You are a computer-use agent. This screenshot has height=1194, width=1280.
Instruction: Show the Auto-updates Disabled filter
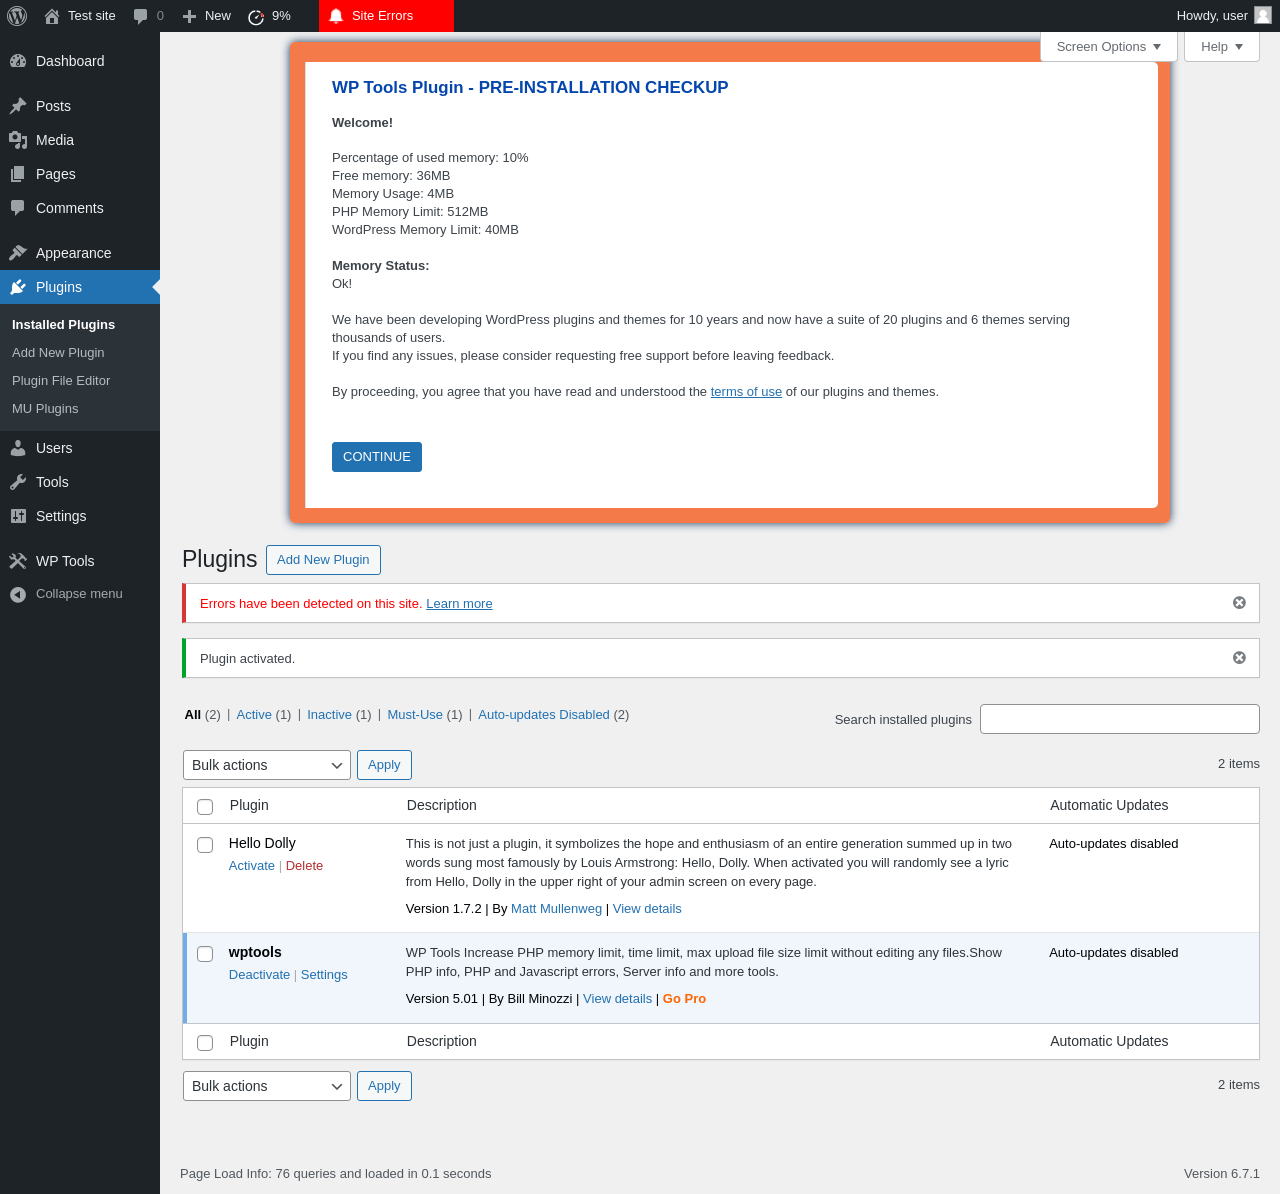pos(544,715)
